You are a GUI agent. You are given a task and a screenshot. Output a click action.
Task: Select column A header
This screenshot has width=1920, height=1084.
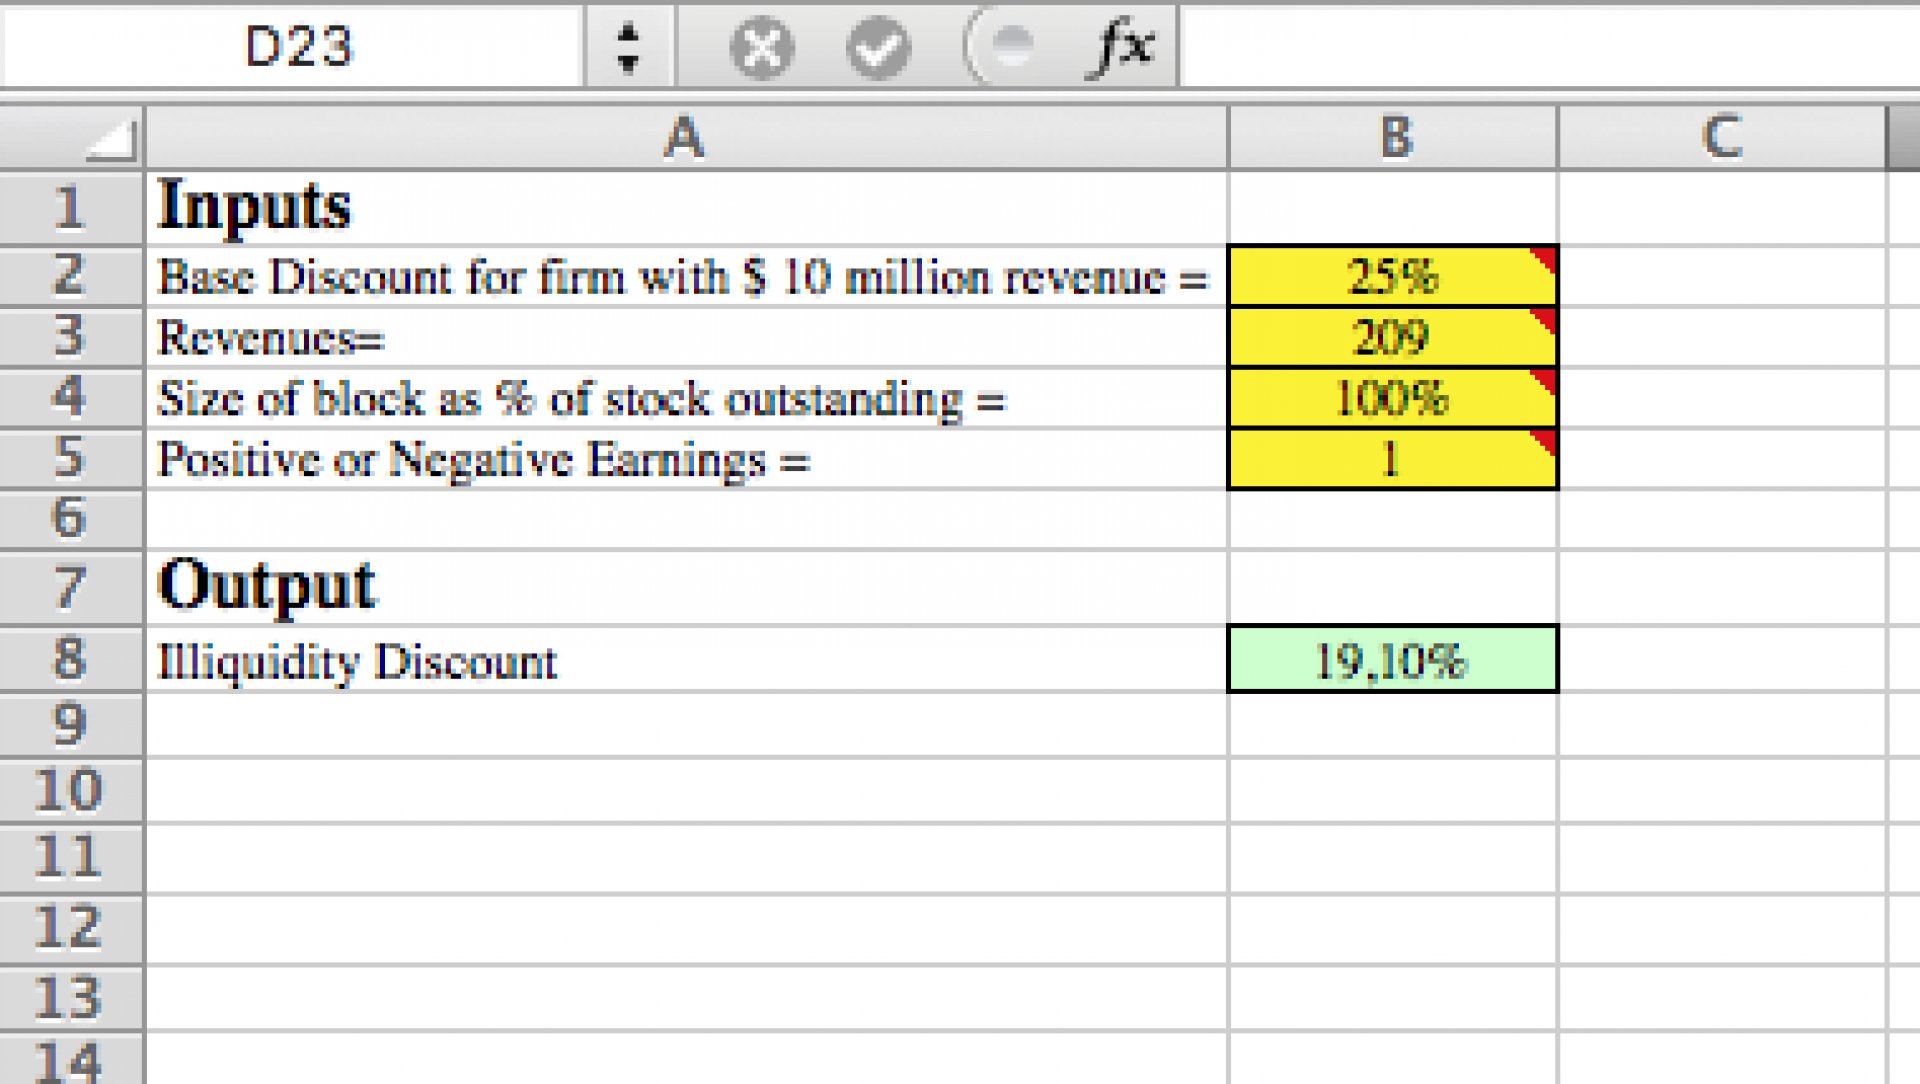point(686,138)
